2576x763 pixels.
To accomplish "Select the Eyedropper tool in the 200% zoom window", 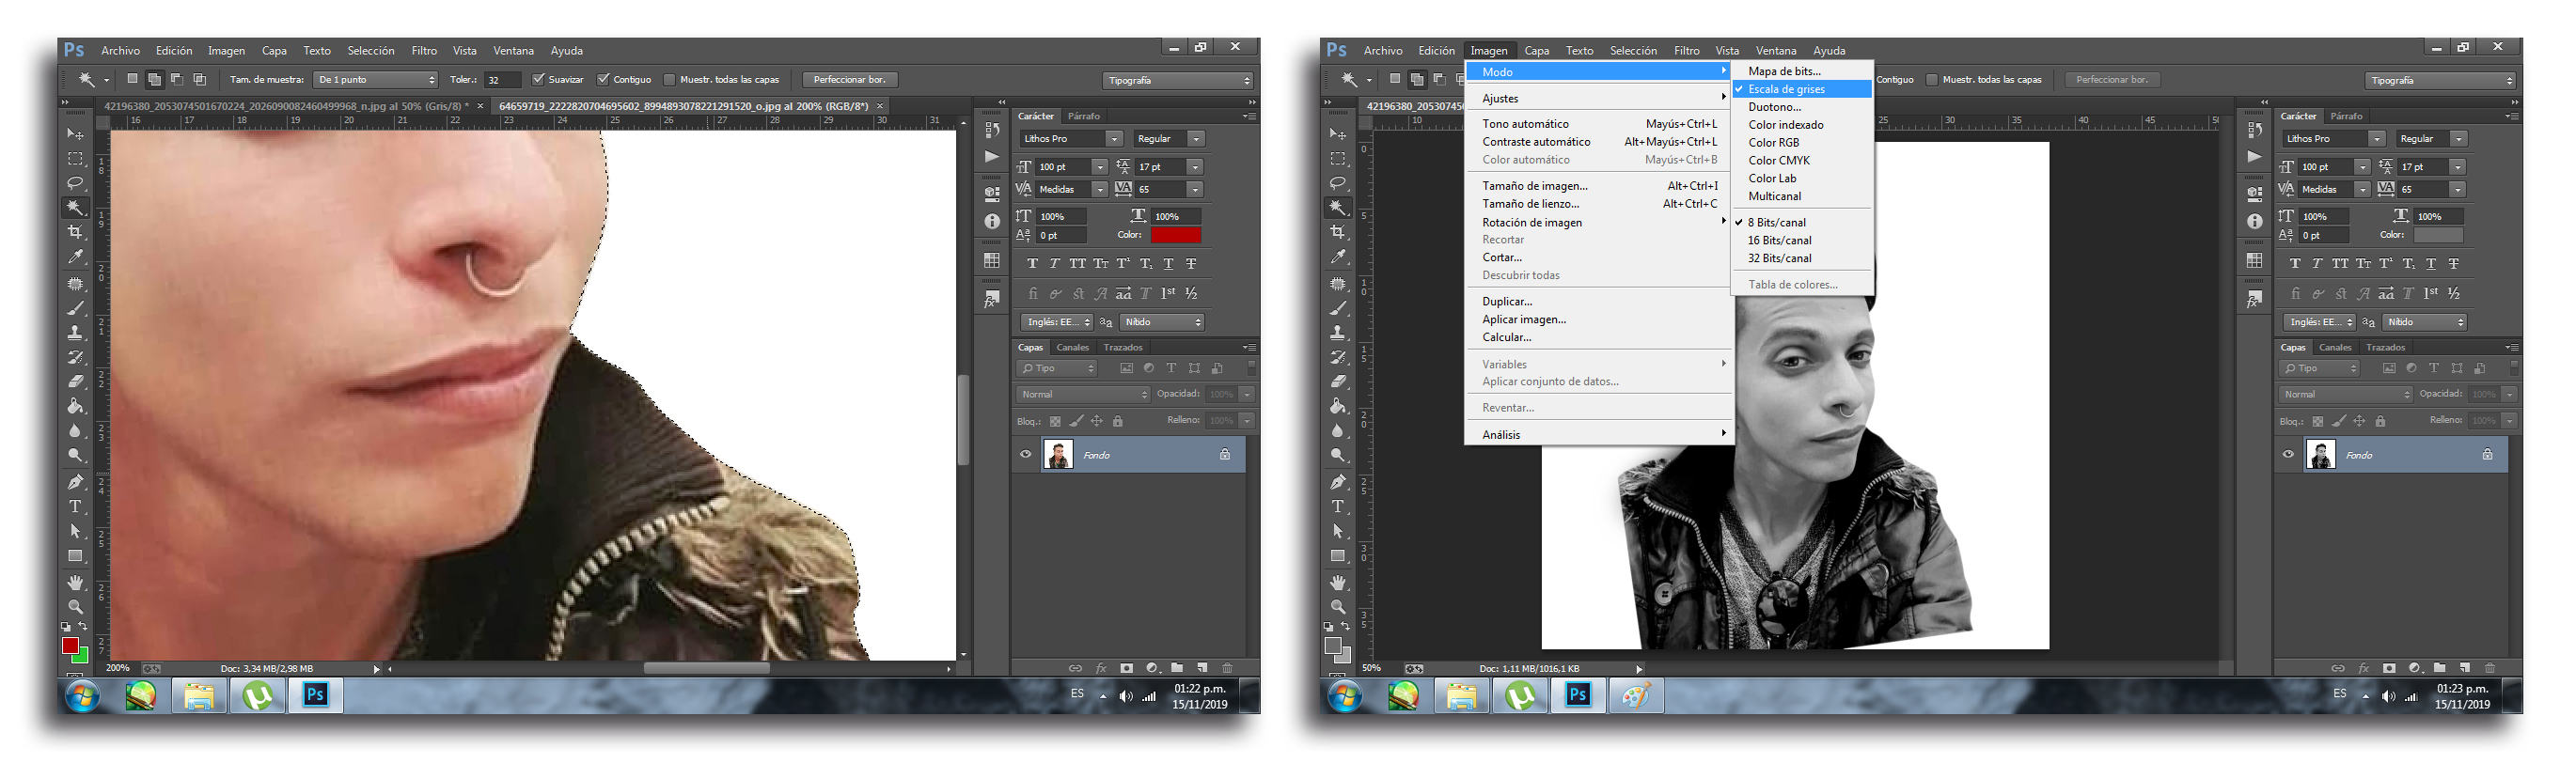I will click(x=75, y=257).
